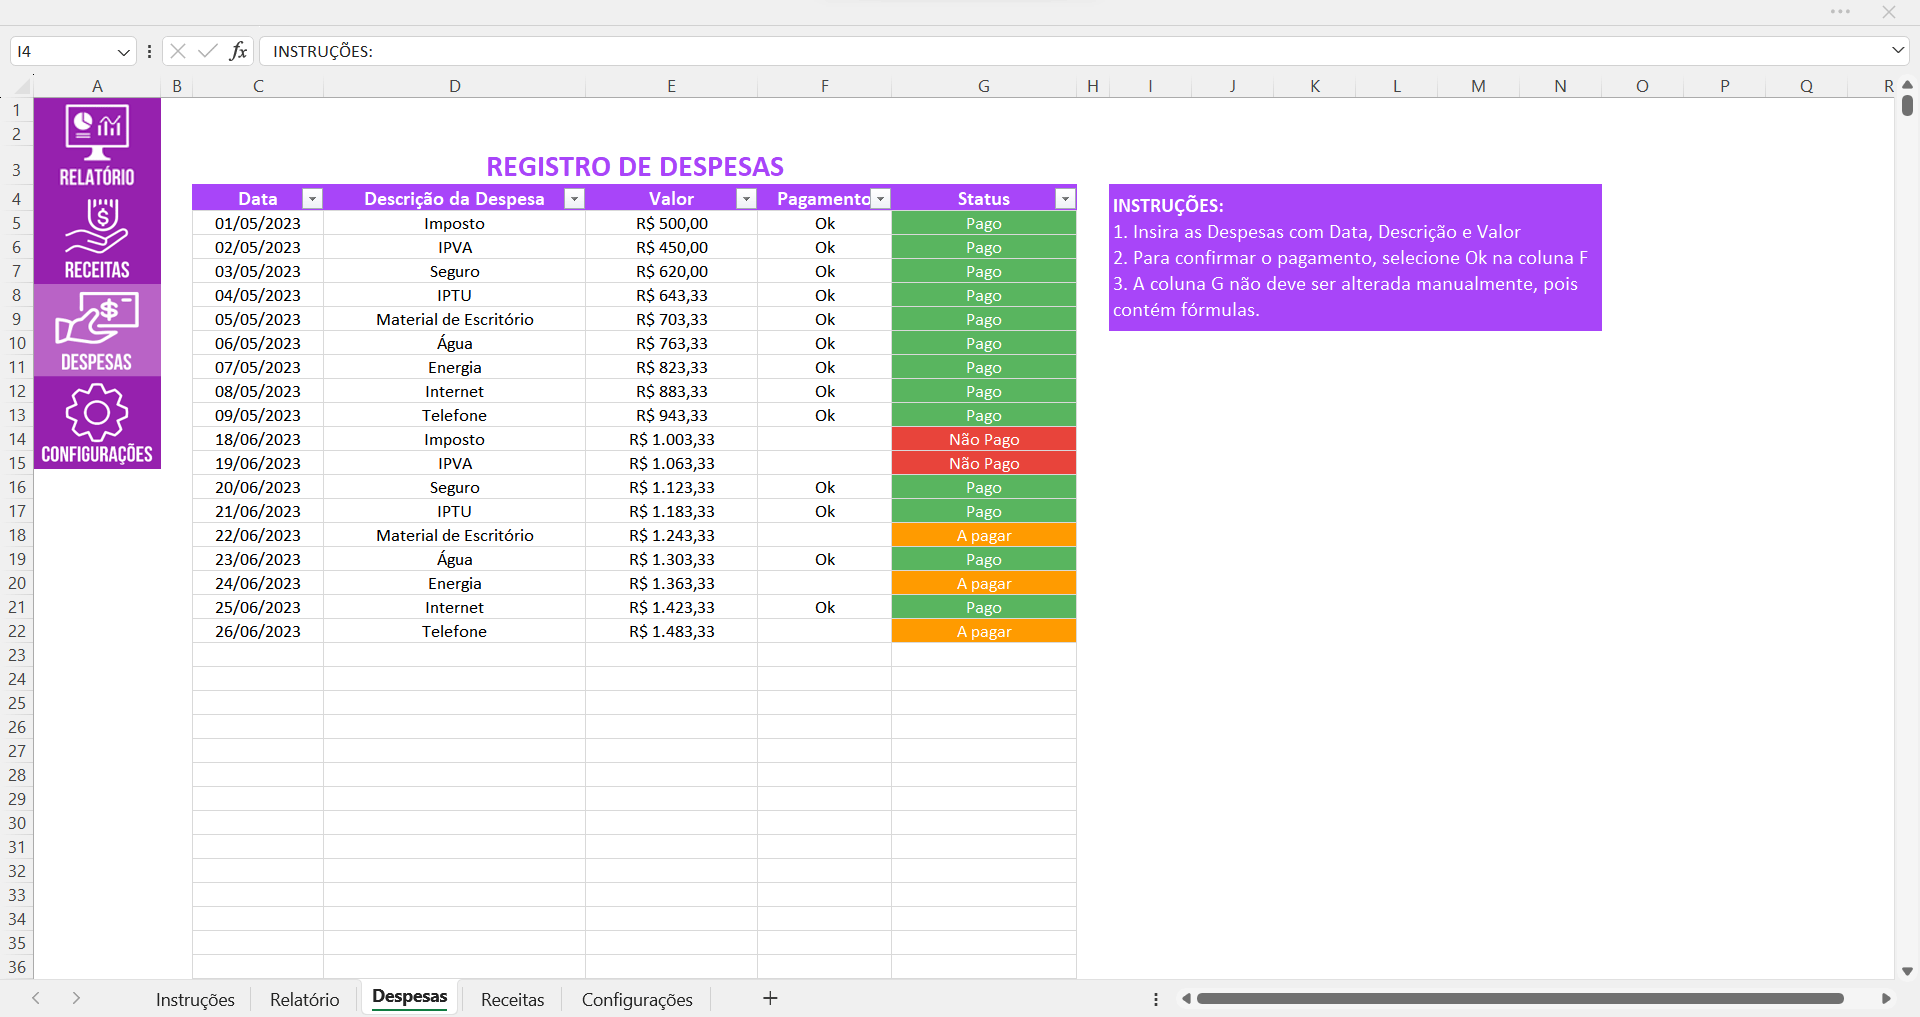Open the Insert Function fx button
Image resolution: width=1920 pixels, height=1017 pixels.
tap(238, 51)
